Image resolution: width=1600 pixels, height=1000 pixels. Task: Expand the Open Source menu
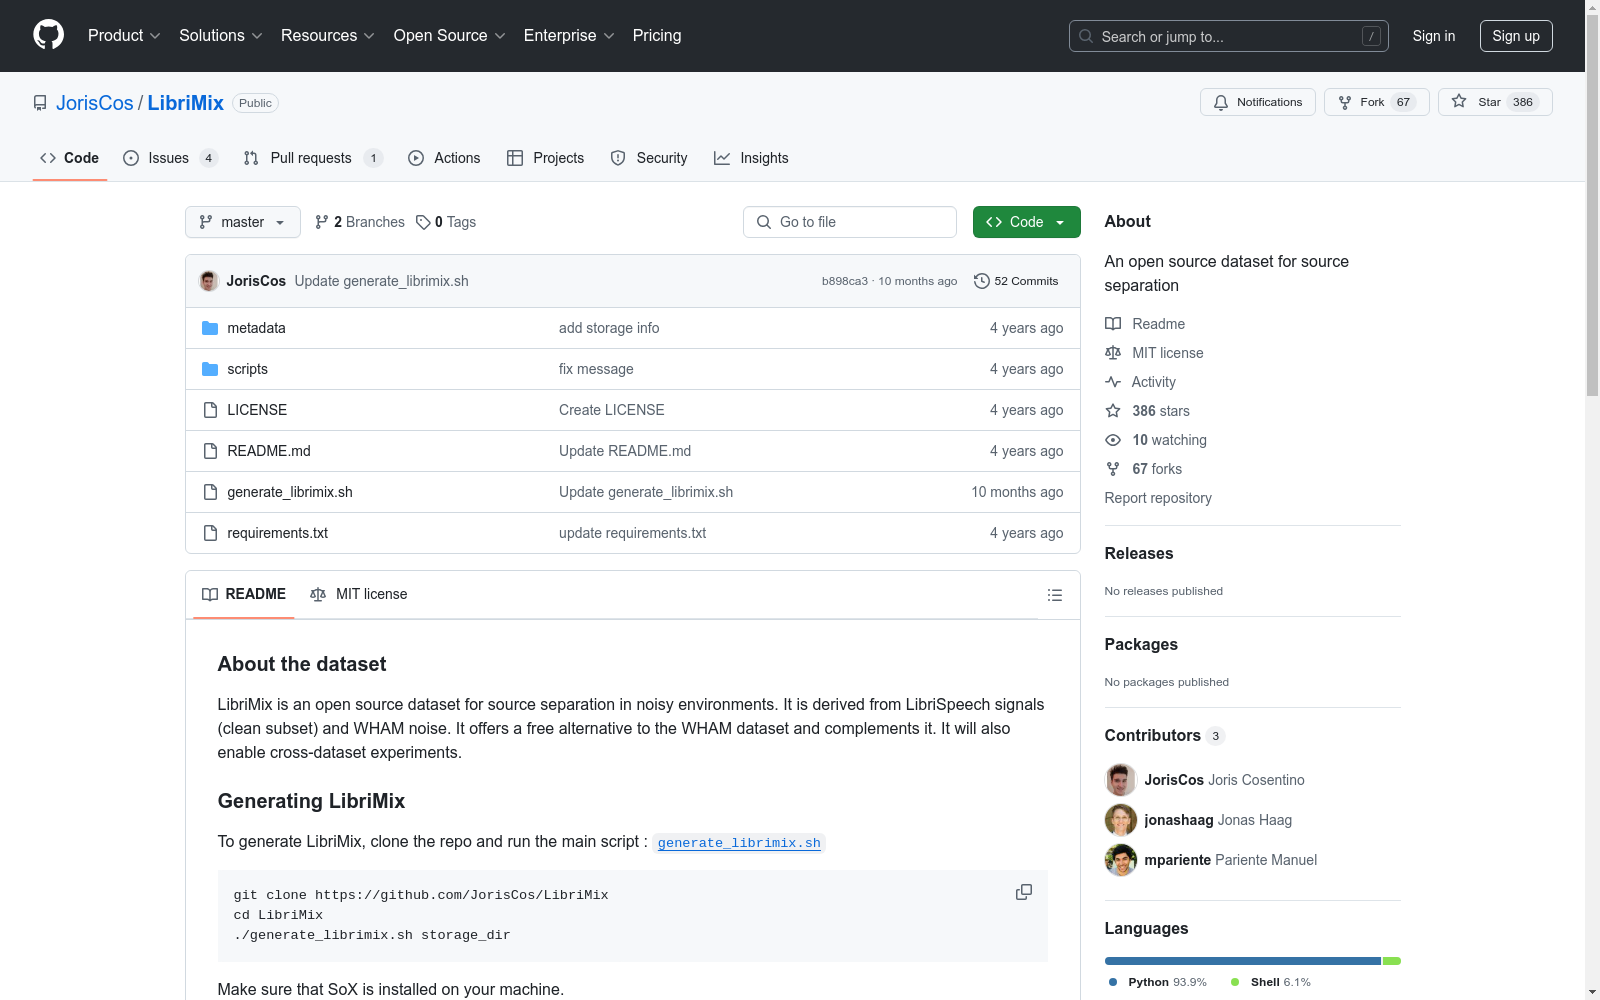point(450,36)
